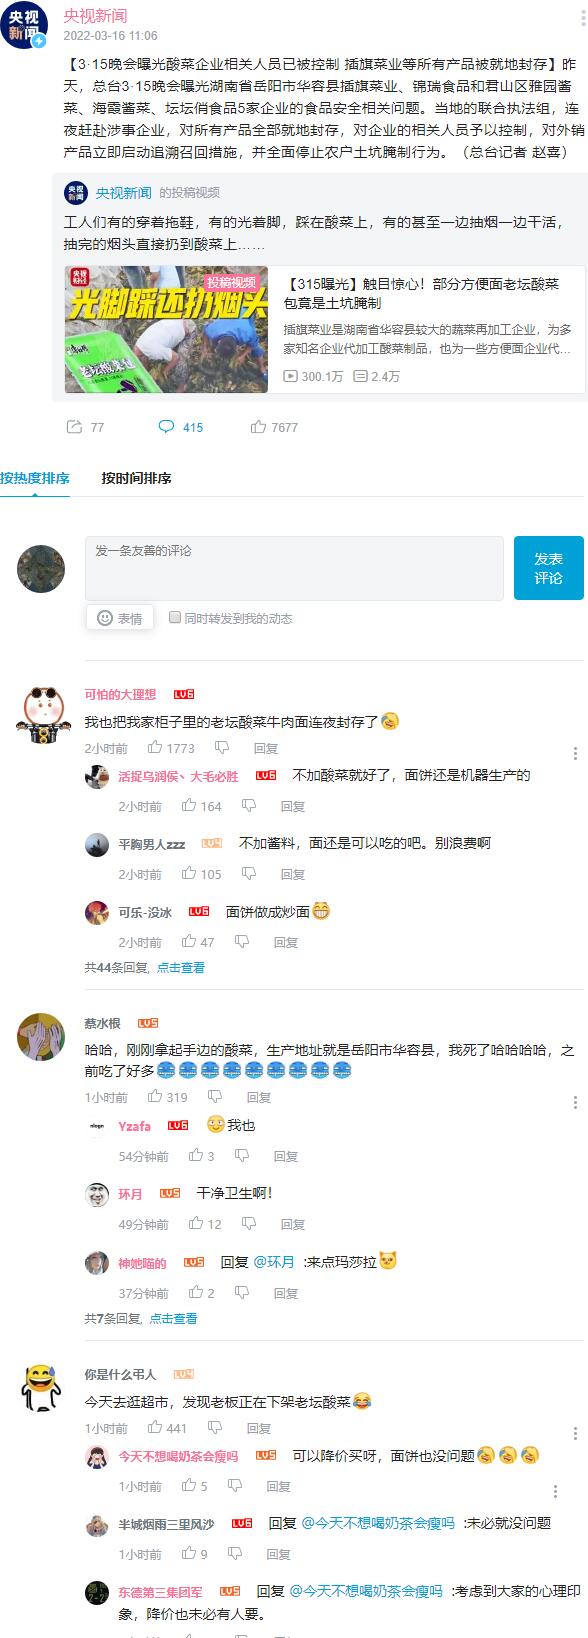The width and height of the screenshot is (588, 1638).
Task: Open more options dots on 可怕的大理想 comment
Action: (575, 753)
